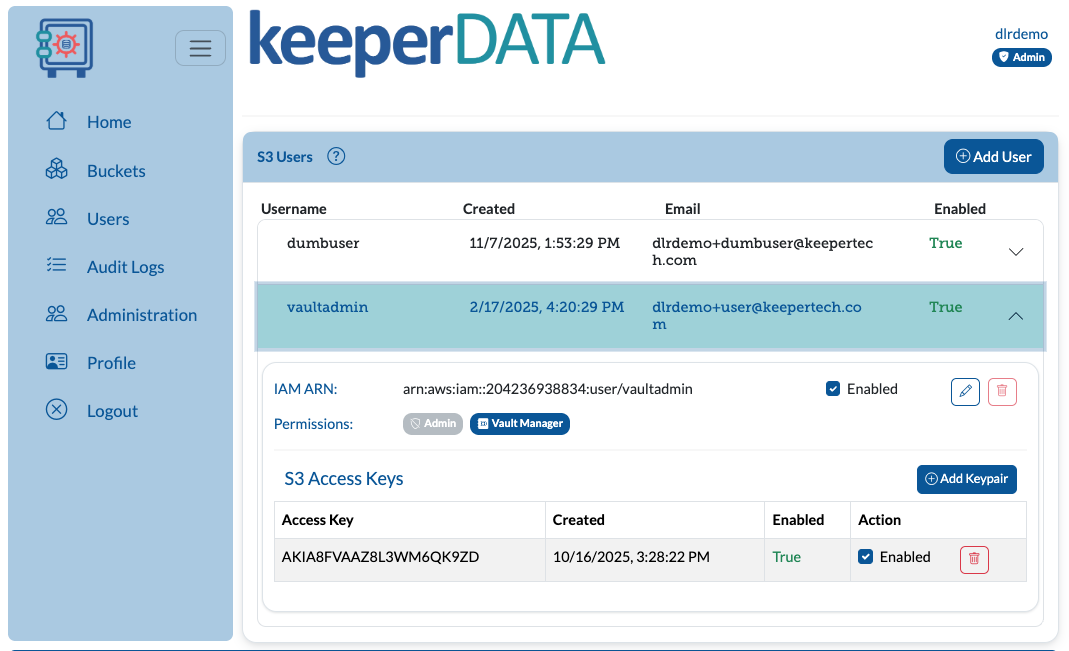
Task: Click the IAM ARN value text
Action: (x=547, y=389)
